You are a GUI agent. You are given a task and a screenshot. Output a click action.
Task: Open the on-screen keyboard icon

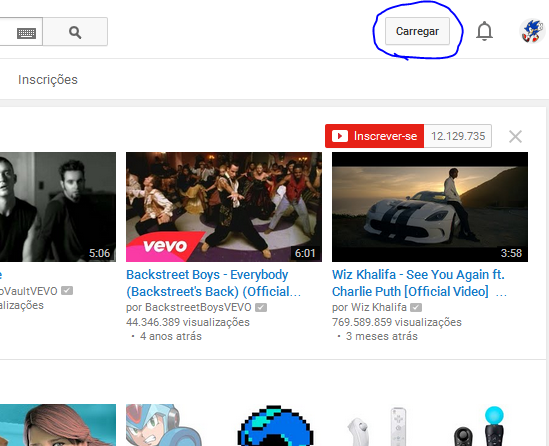[26, 33]
